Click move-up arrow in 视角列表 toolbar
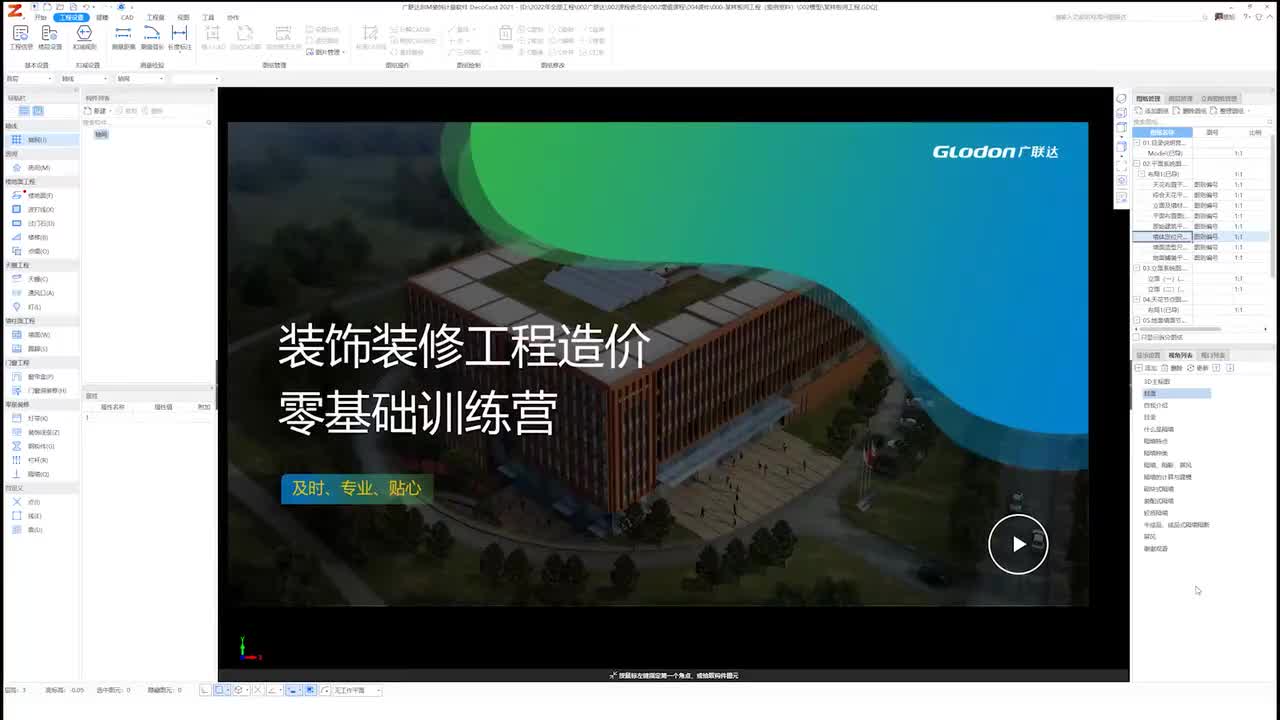The image size is (1280, 720). coord(1217,368)
